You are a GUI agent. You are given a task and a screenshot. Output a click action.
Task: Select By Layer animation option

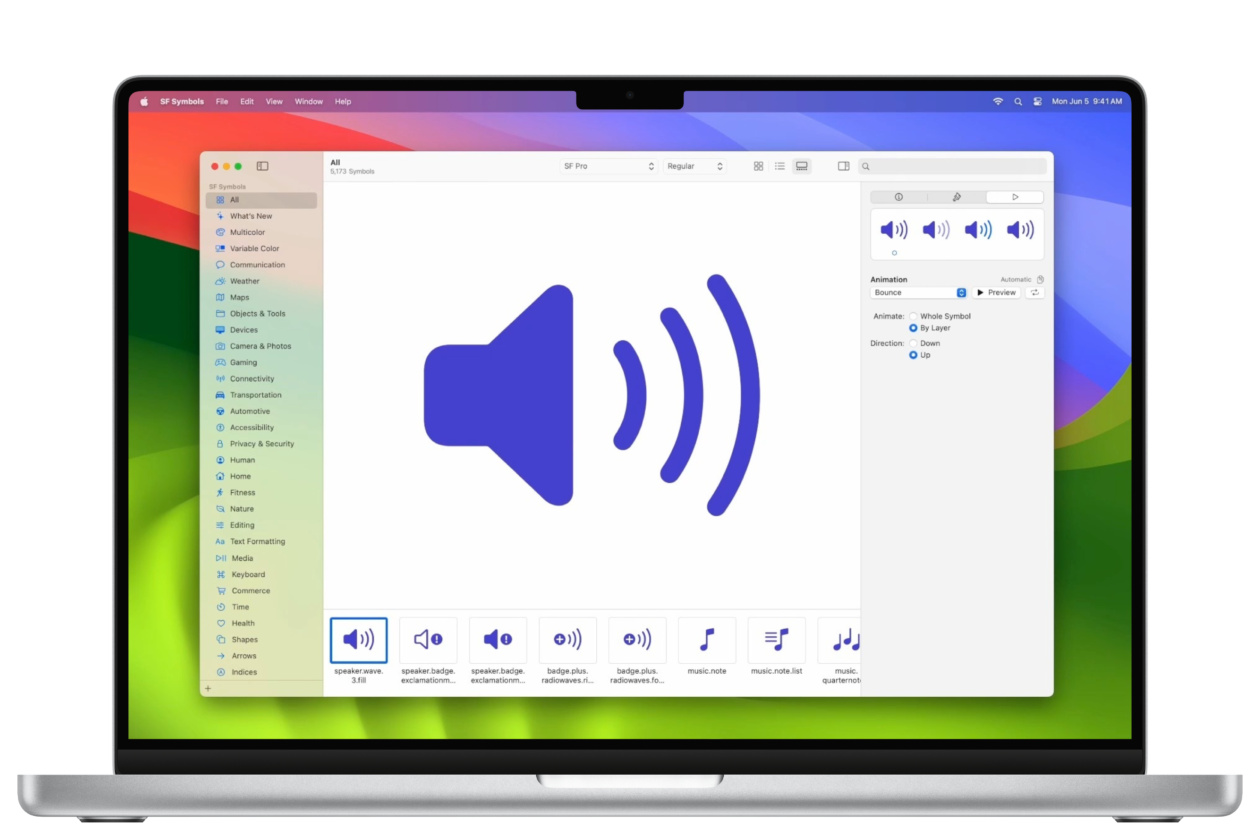[x=913, y=327]
